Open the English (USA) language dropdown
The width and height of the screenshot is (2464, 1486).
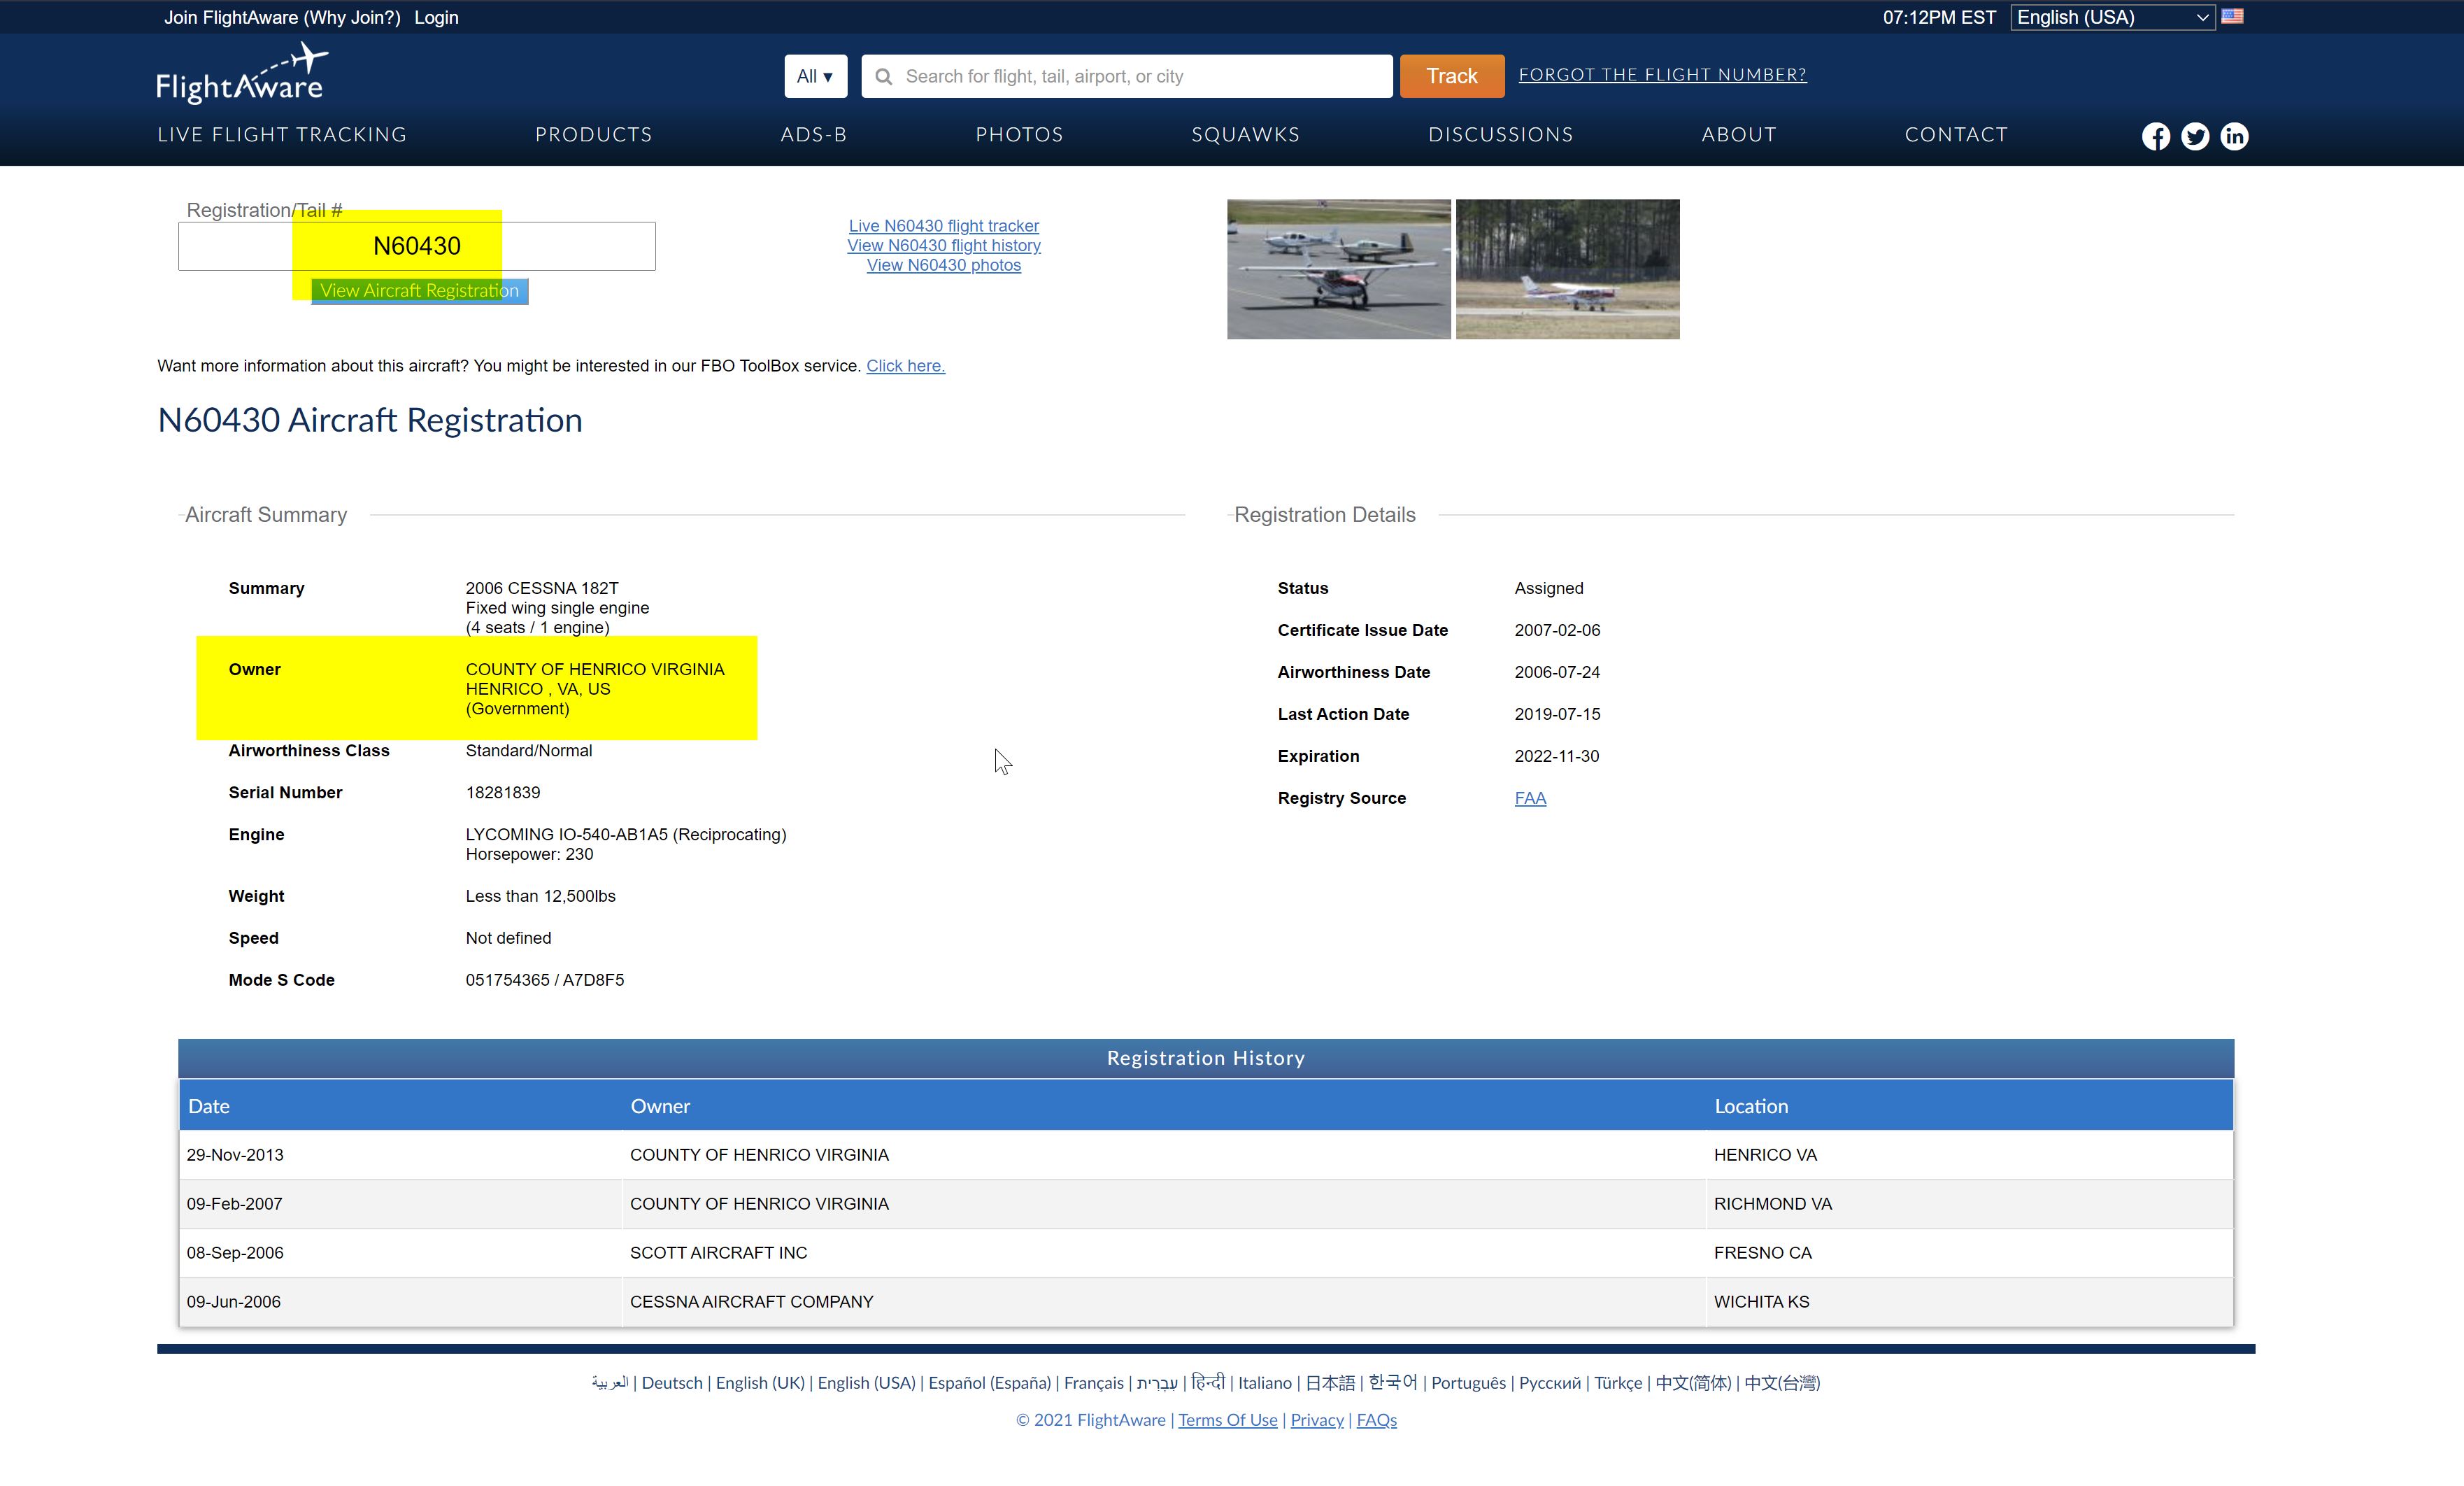pos(2112,17)
